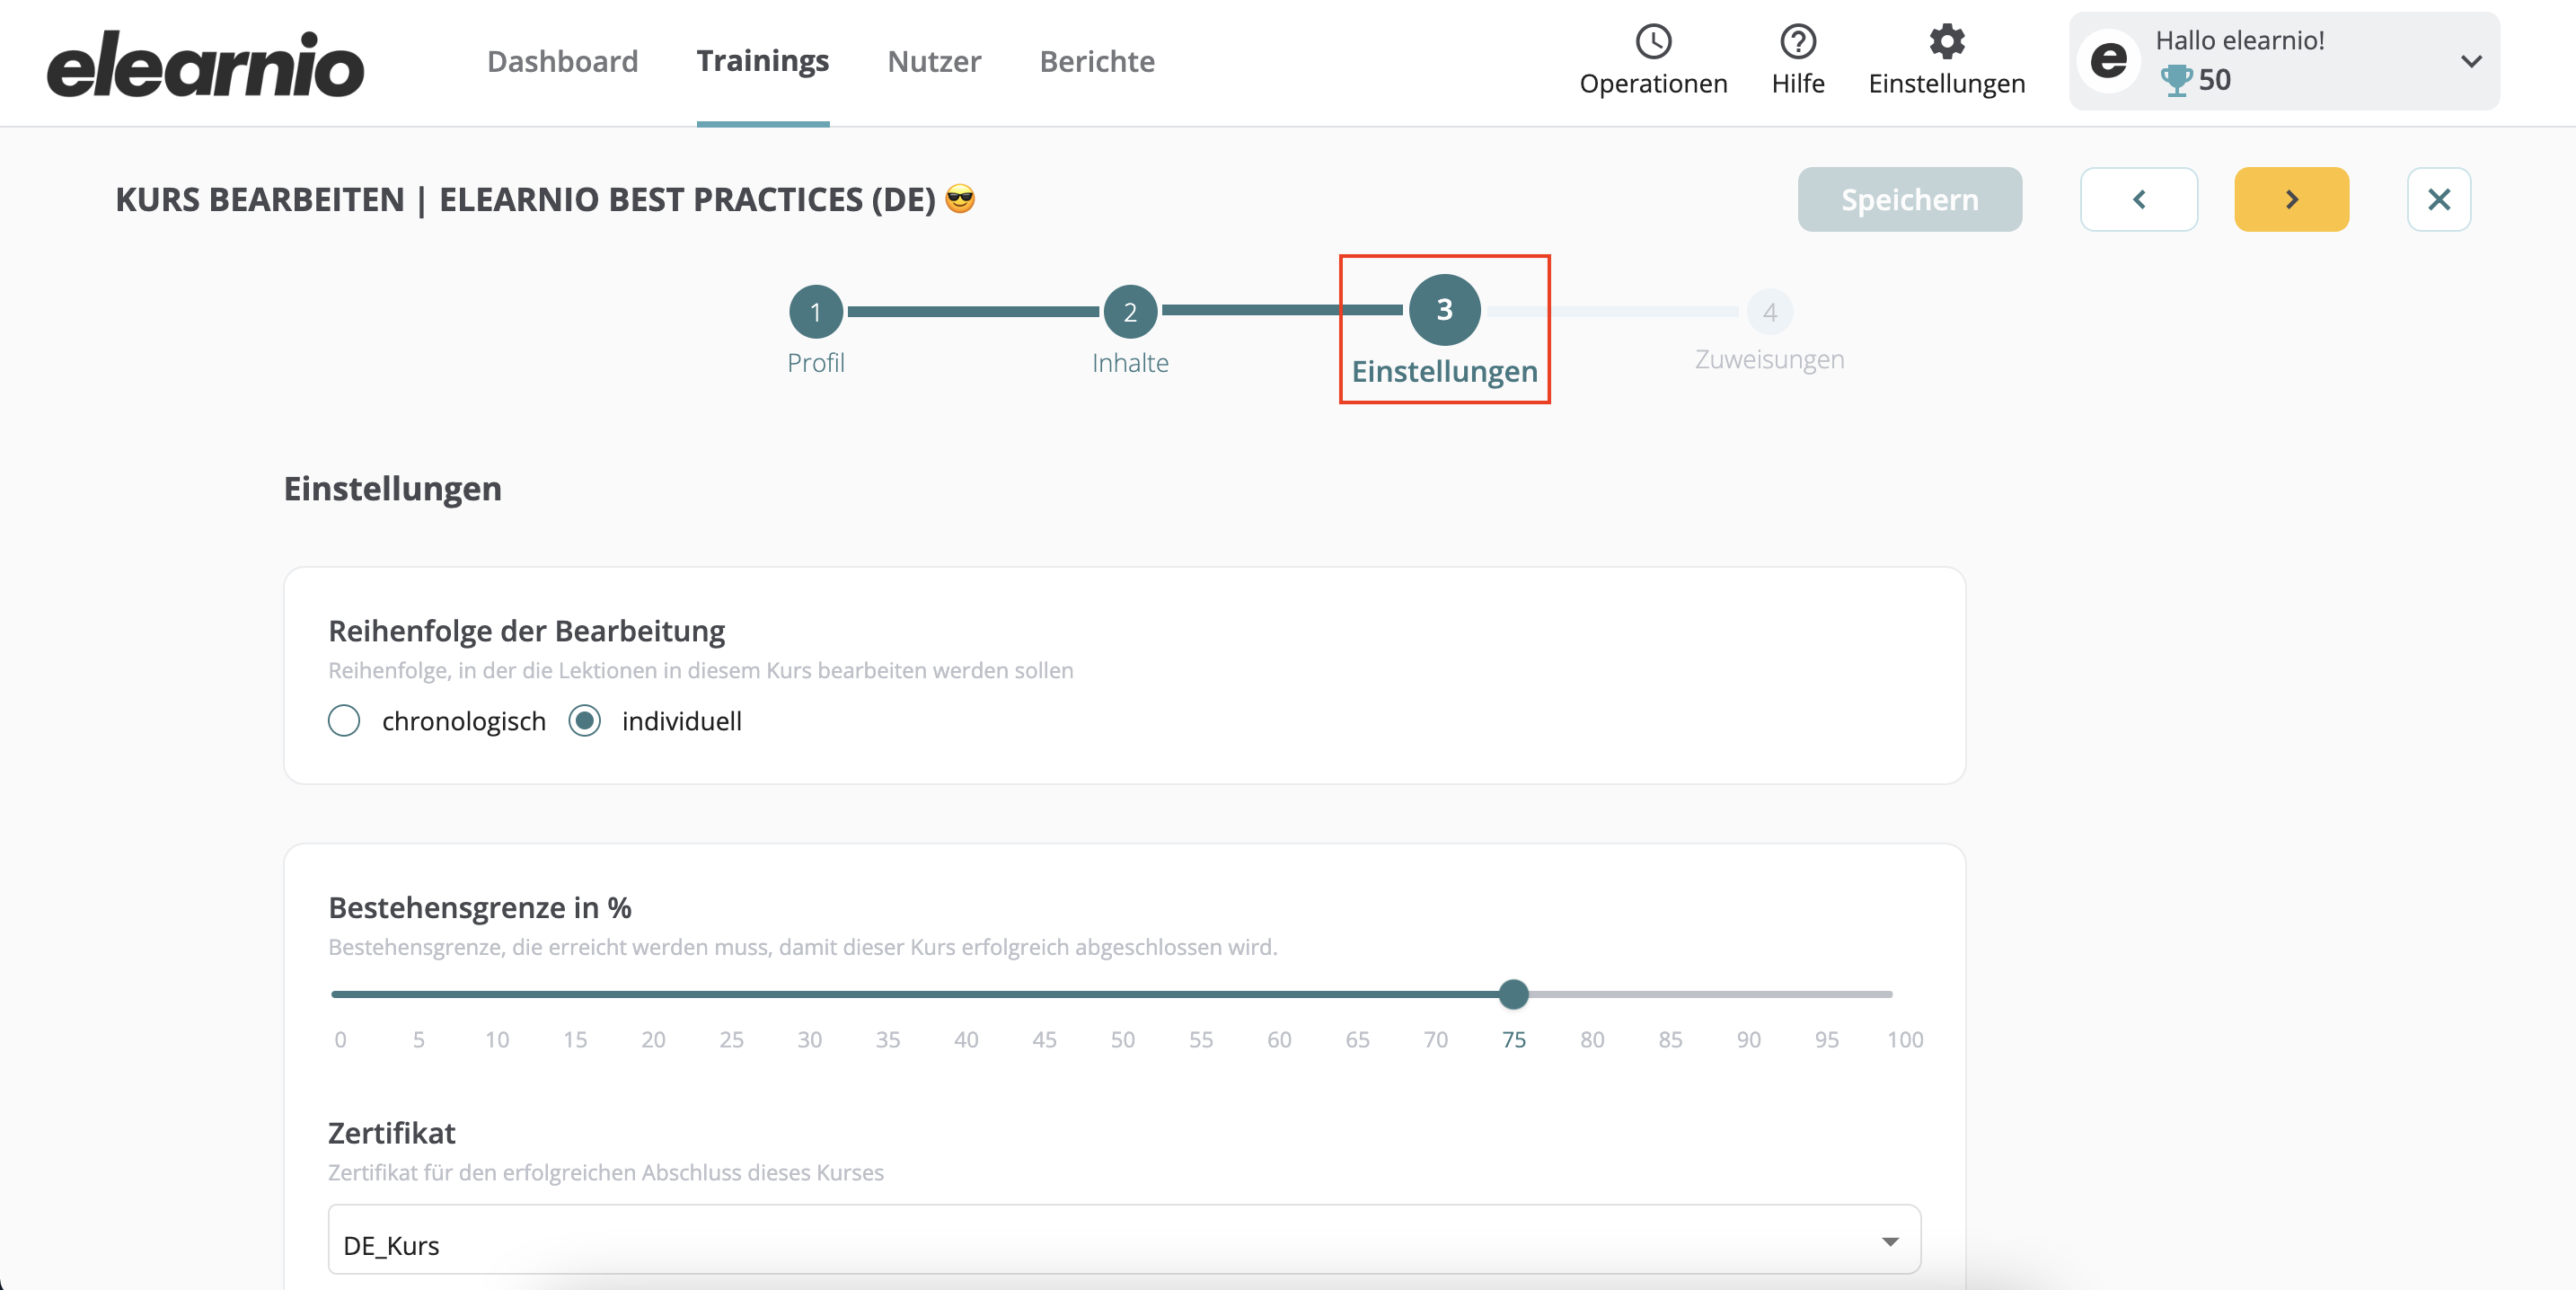This screenshot has height=1290, width=2576.
Task: Open the Berichte tab
Action: (x=1097, y=61)
